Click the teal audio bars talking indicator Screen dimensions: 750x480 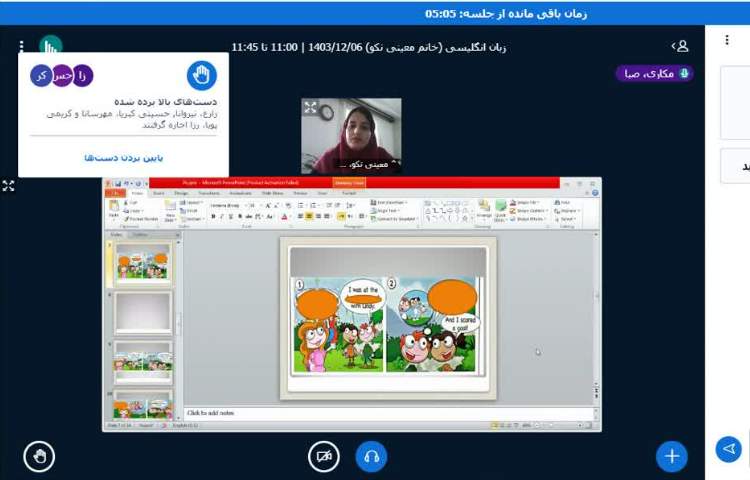click(x=51, y=47)
